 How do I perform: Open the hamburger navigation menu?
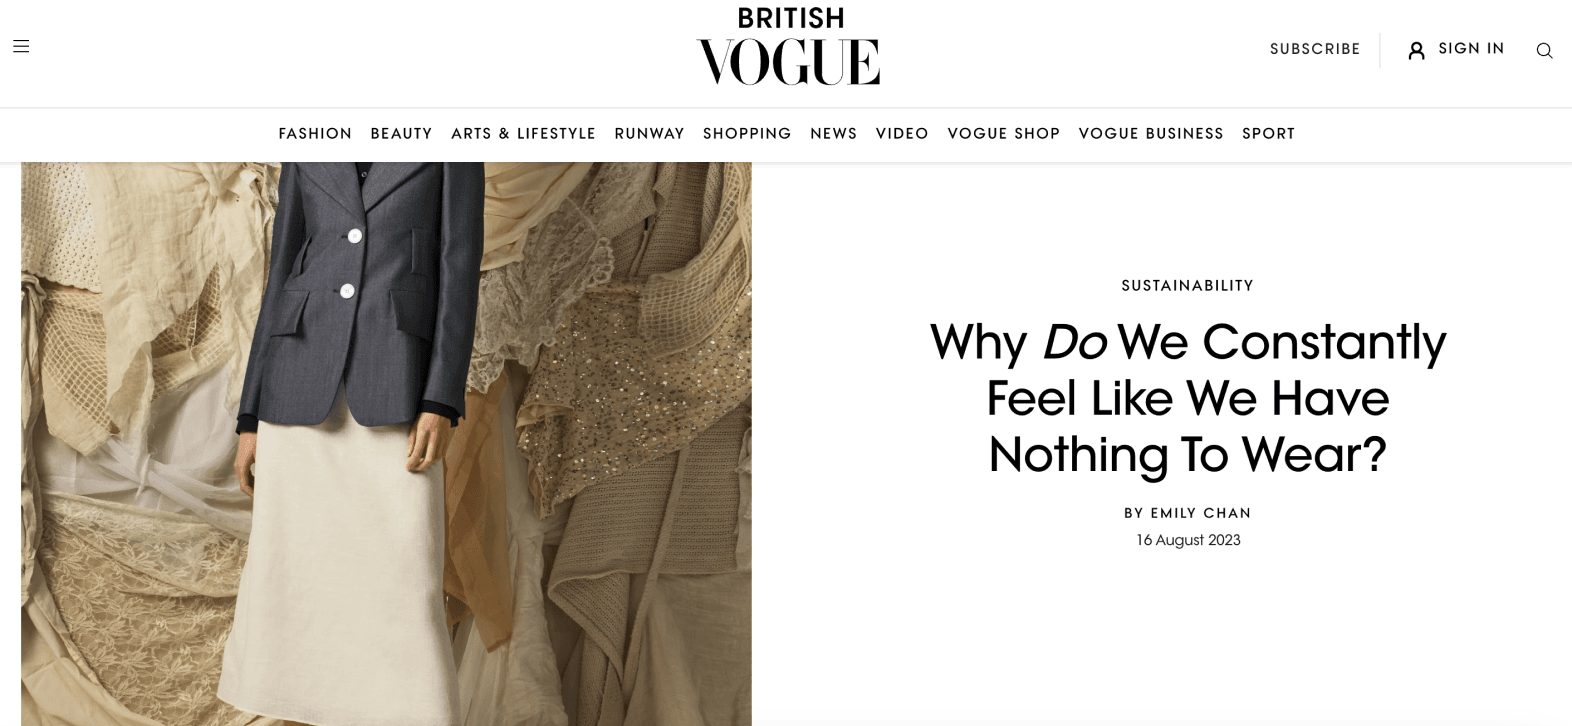coord(20,46)
